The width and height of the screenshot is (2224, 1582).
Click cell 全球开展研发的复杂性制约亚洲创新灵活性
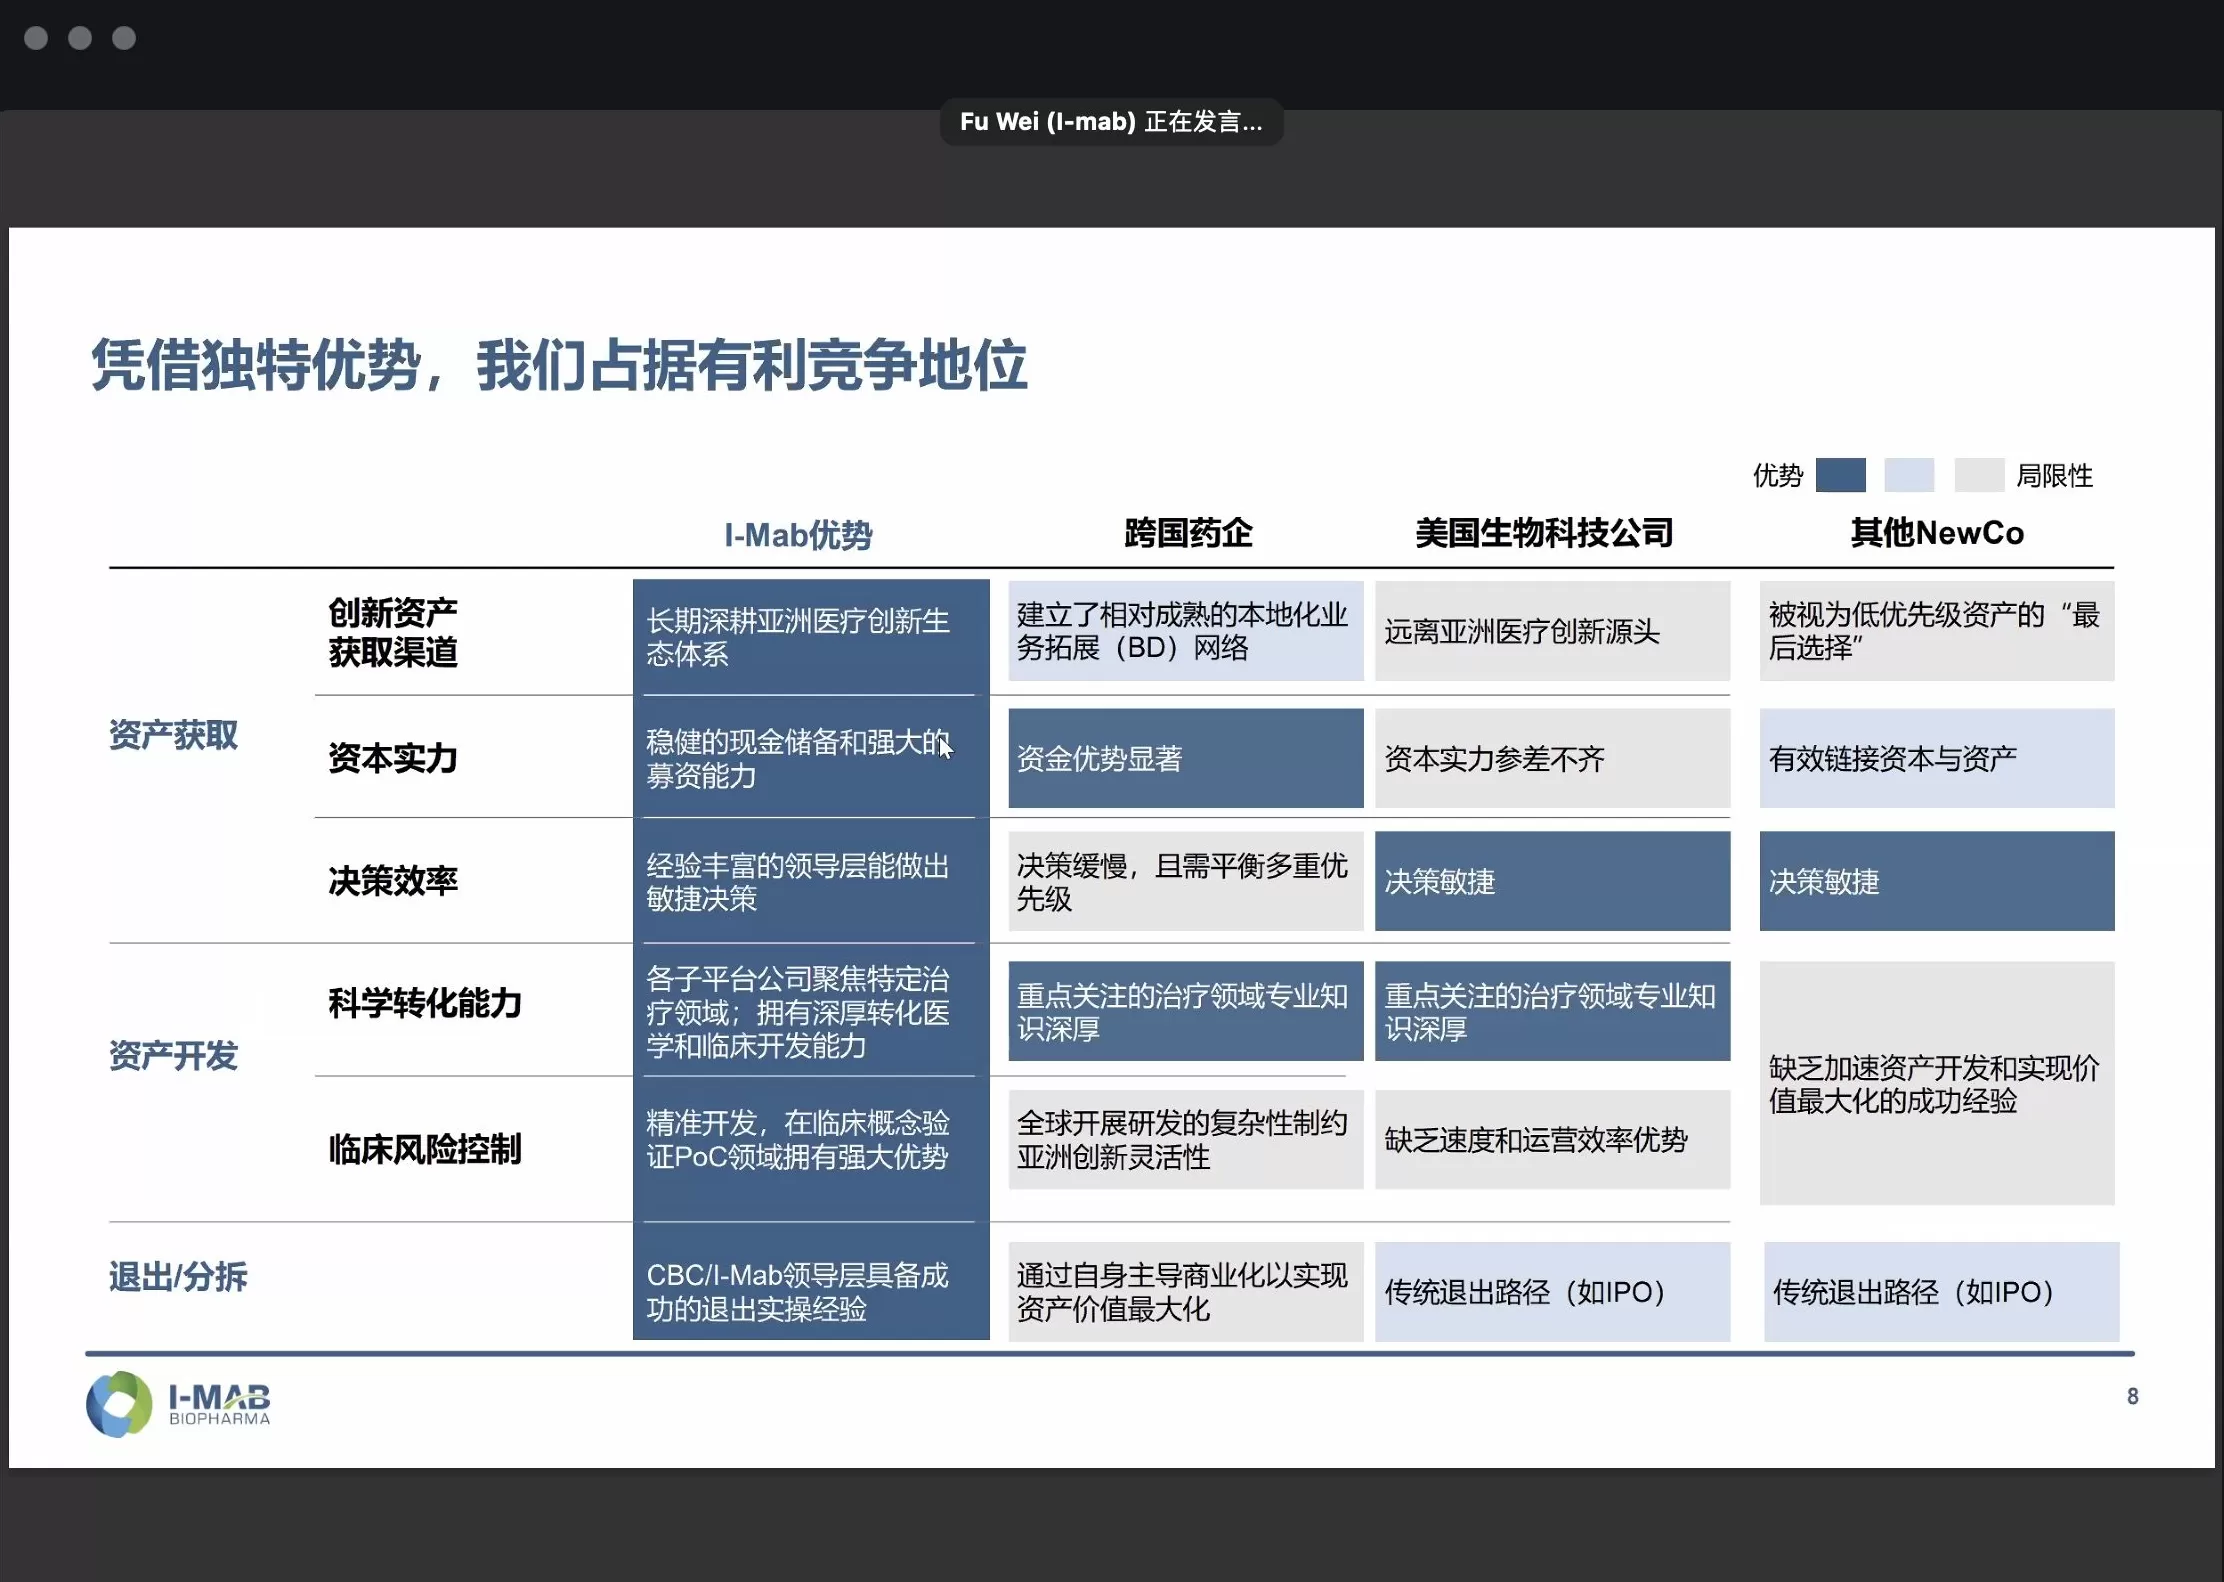pos(1185,1140)
